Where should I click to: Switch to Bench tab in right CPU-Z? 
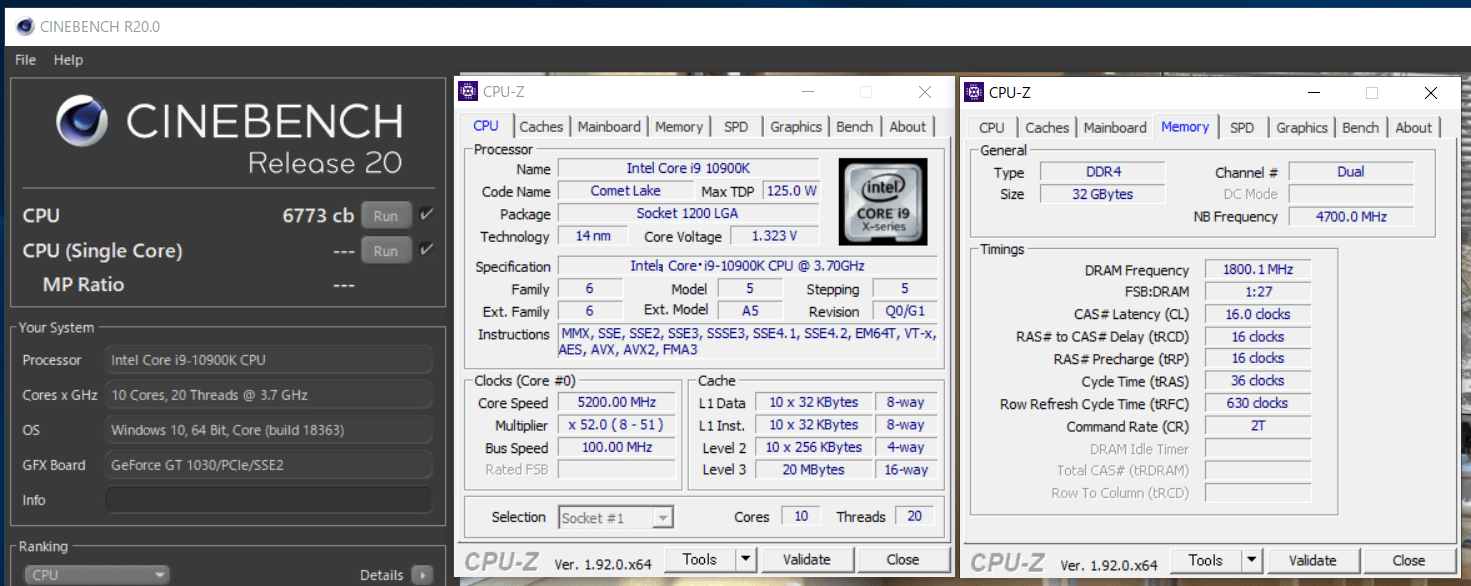pyautogui.click(x=1360, y=127)
